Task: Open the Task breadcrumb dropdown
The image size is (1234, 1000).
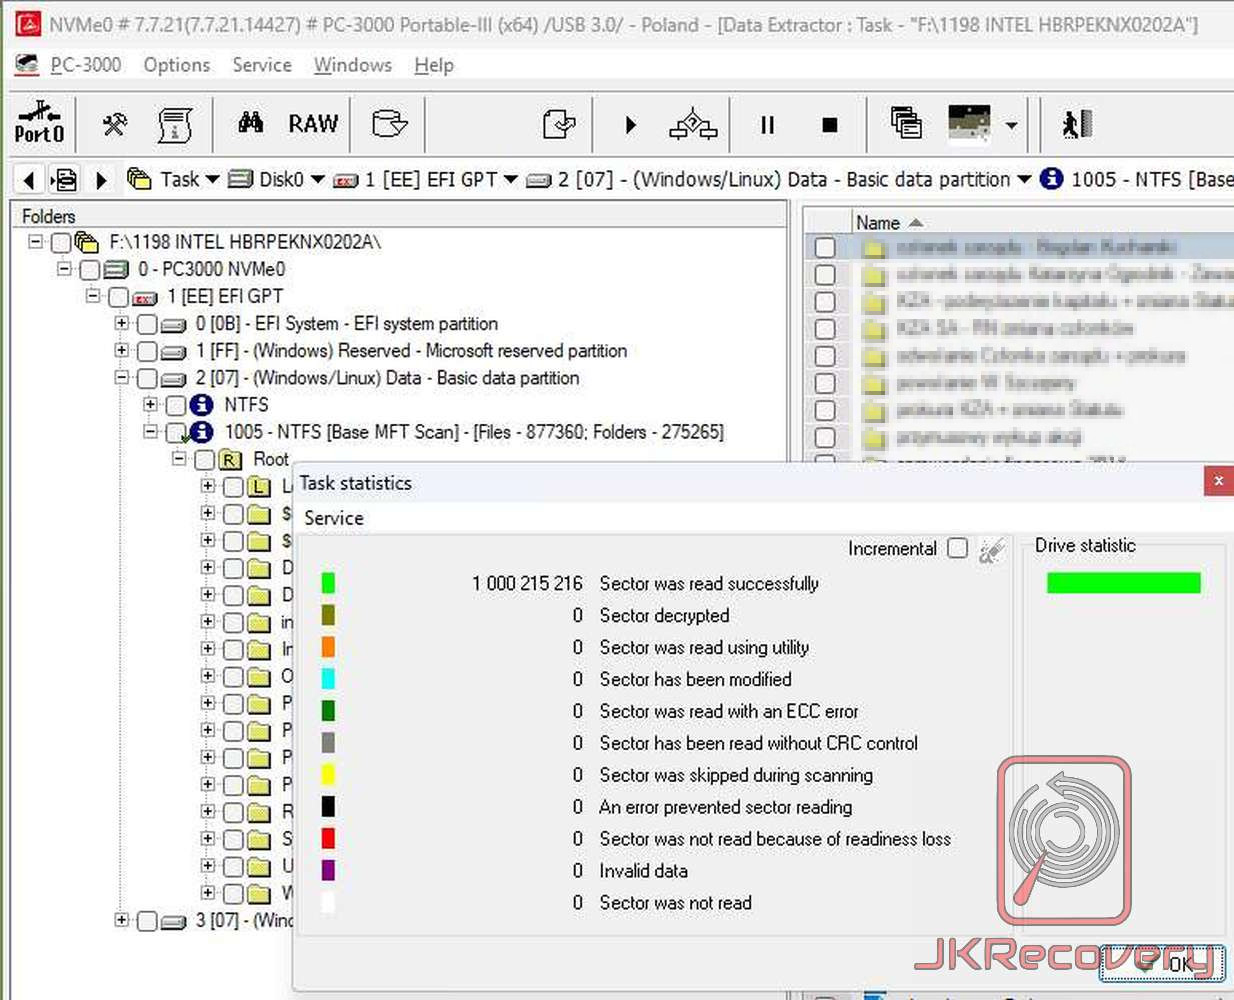Action: pyautogui.click(x=212, y=179)
